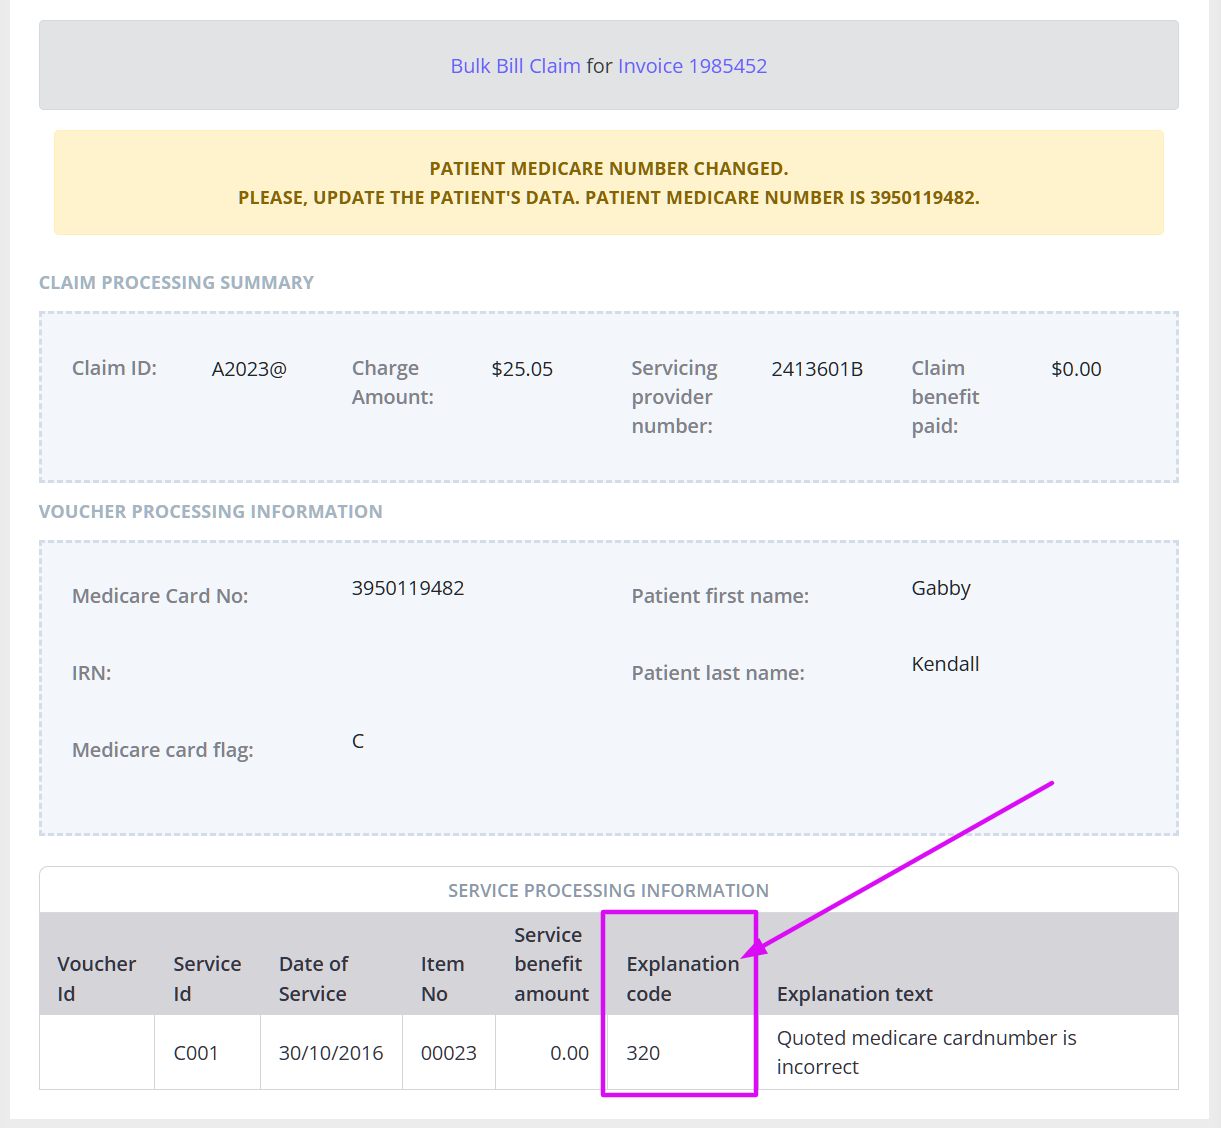Select explanation code 320
Image resolution: width=1221 pixels, height=1128 pixels.
pyautogui.click(x=643, y=1053)
